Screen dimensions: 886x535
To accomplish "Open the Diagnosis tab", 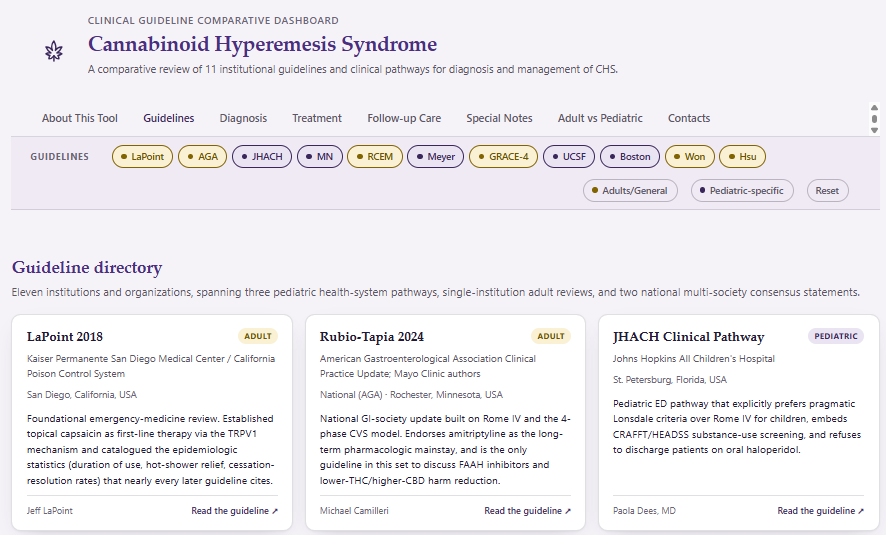I will point(243,118).
